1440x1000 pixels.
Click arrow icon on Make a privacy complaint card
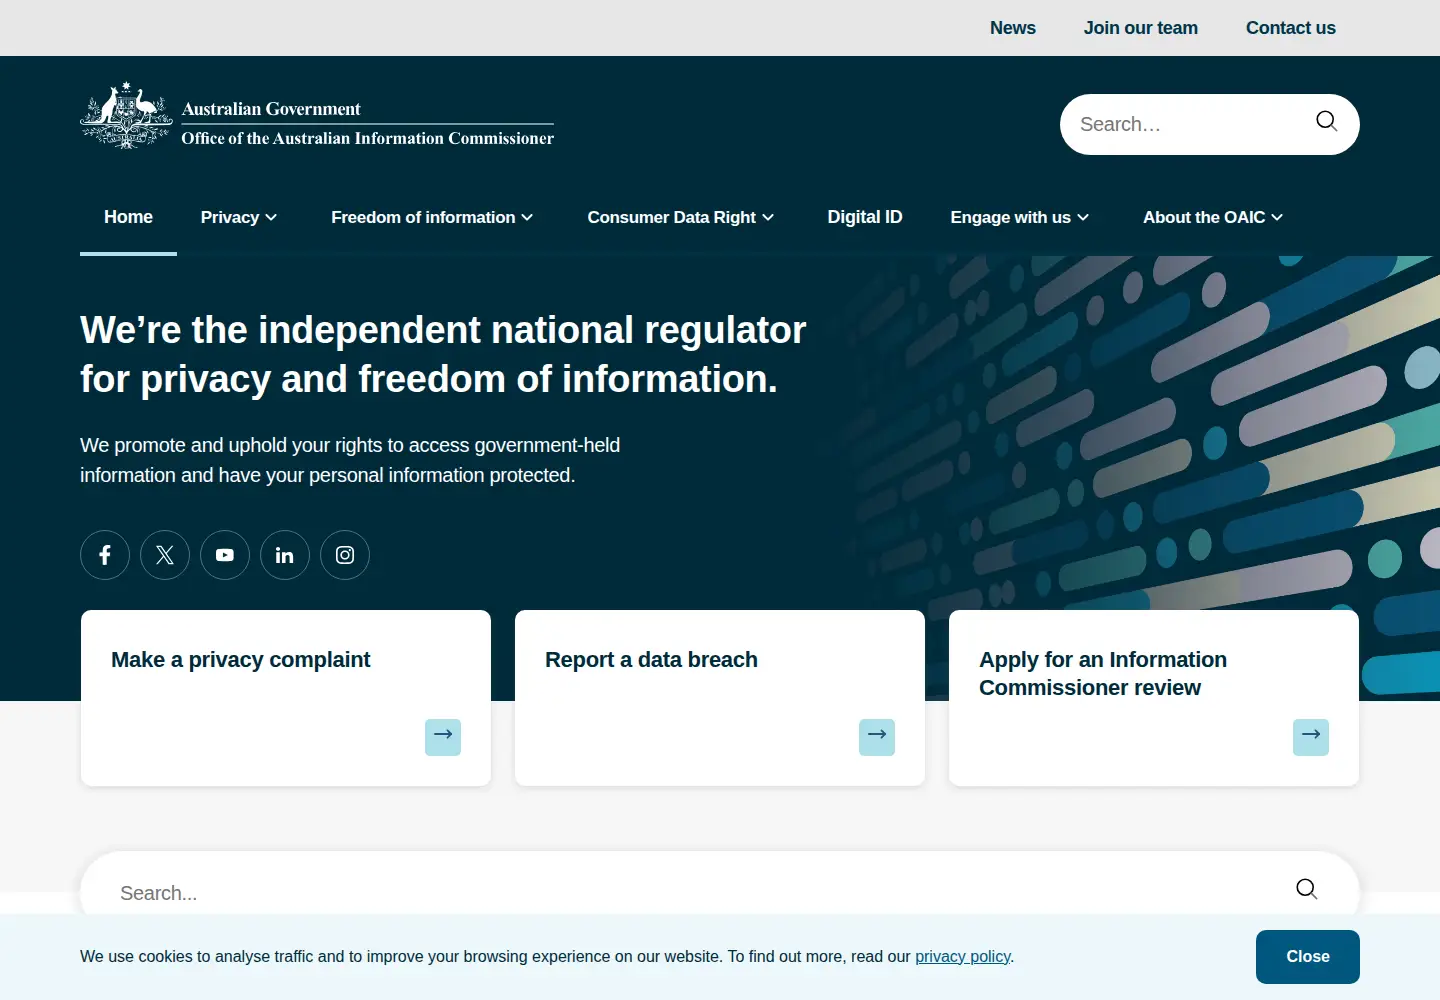pos(443,737)
